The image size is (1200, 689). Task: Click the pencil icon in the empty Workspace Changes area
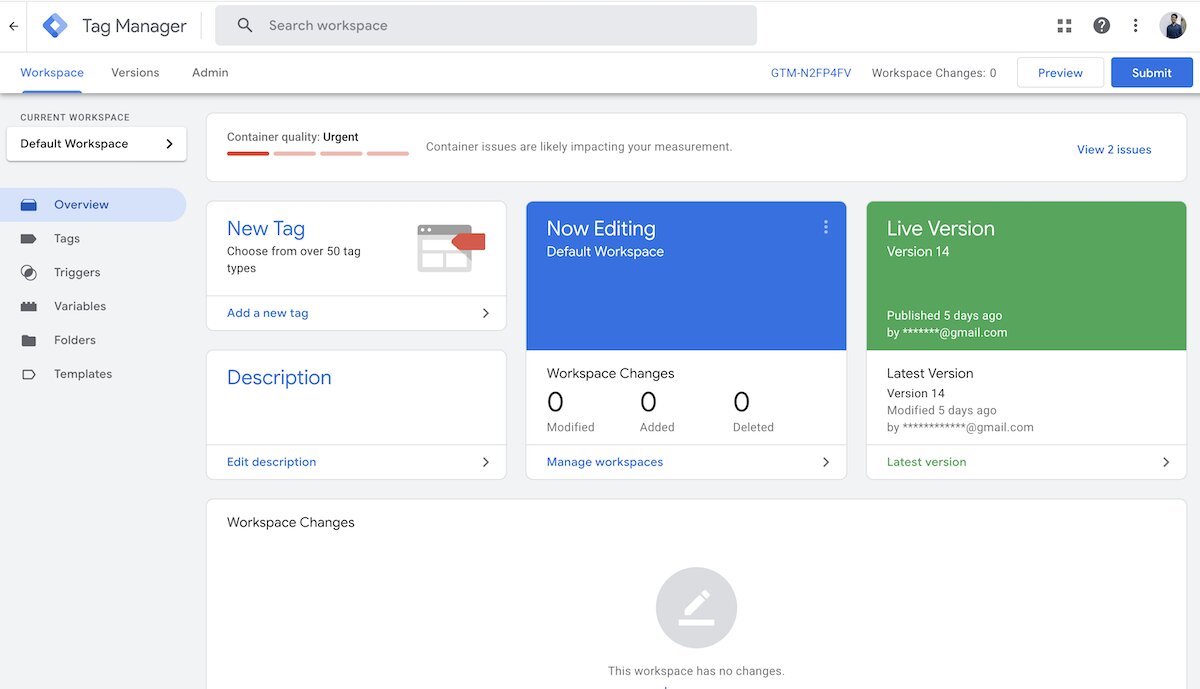pos(696,608)
